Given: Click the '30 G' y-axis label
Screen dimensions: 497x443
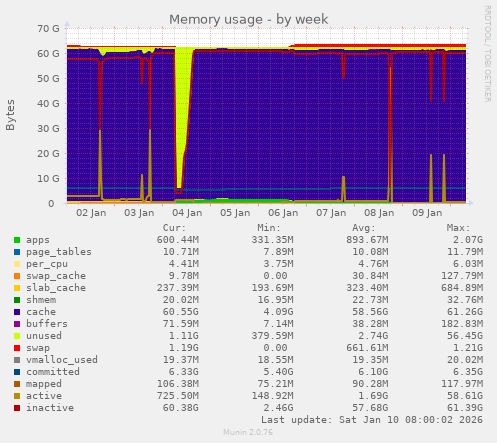Looking at the screenshot, I should click(x=48, y=129).
